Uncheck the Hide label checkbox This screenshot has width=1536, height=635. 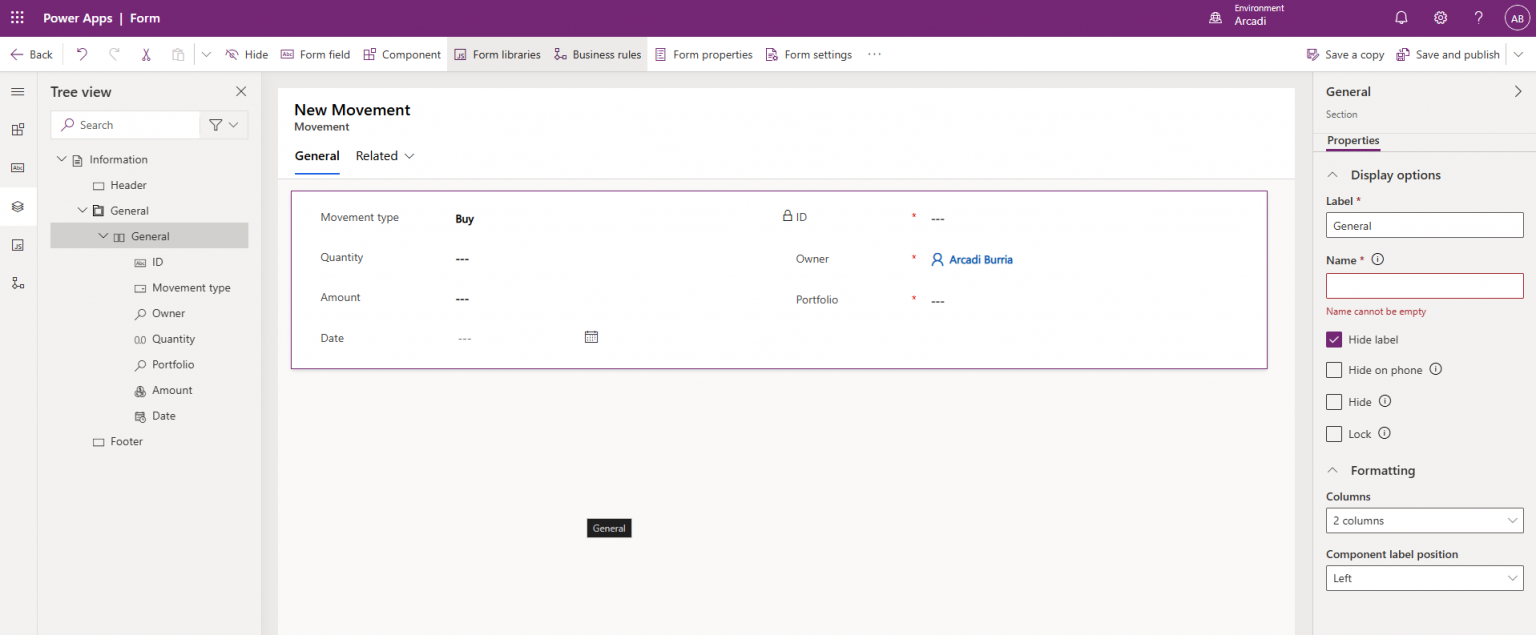[1334, 340]
